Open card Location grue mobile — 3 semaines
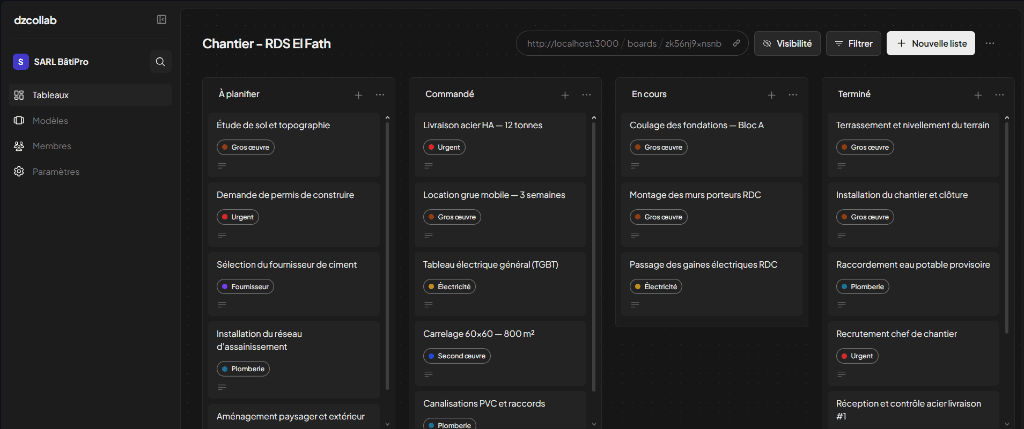The height and width of the screenshot is (429, 1024). tap(500, 214)
